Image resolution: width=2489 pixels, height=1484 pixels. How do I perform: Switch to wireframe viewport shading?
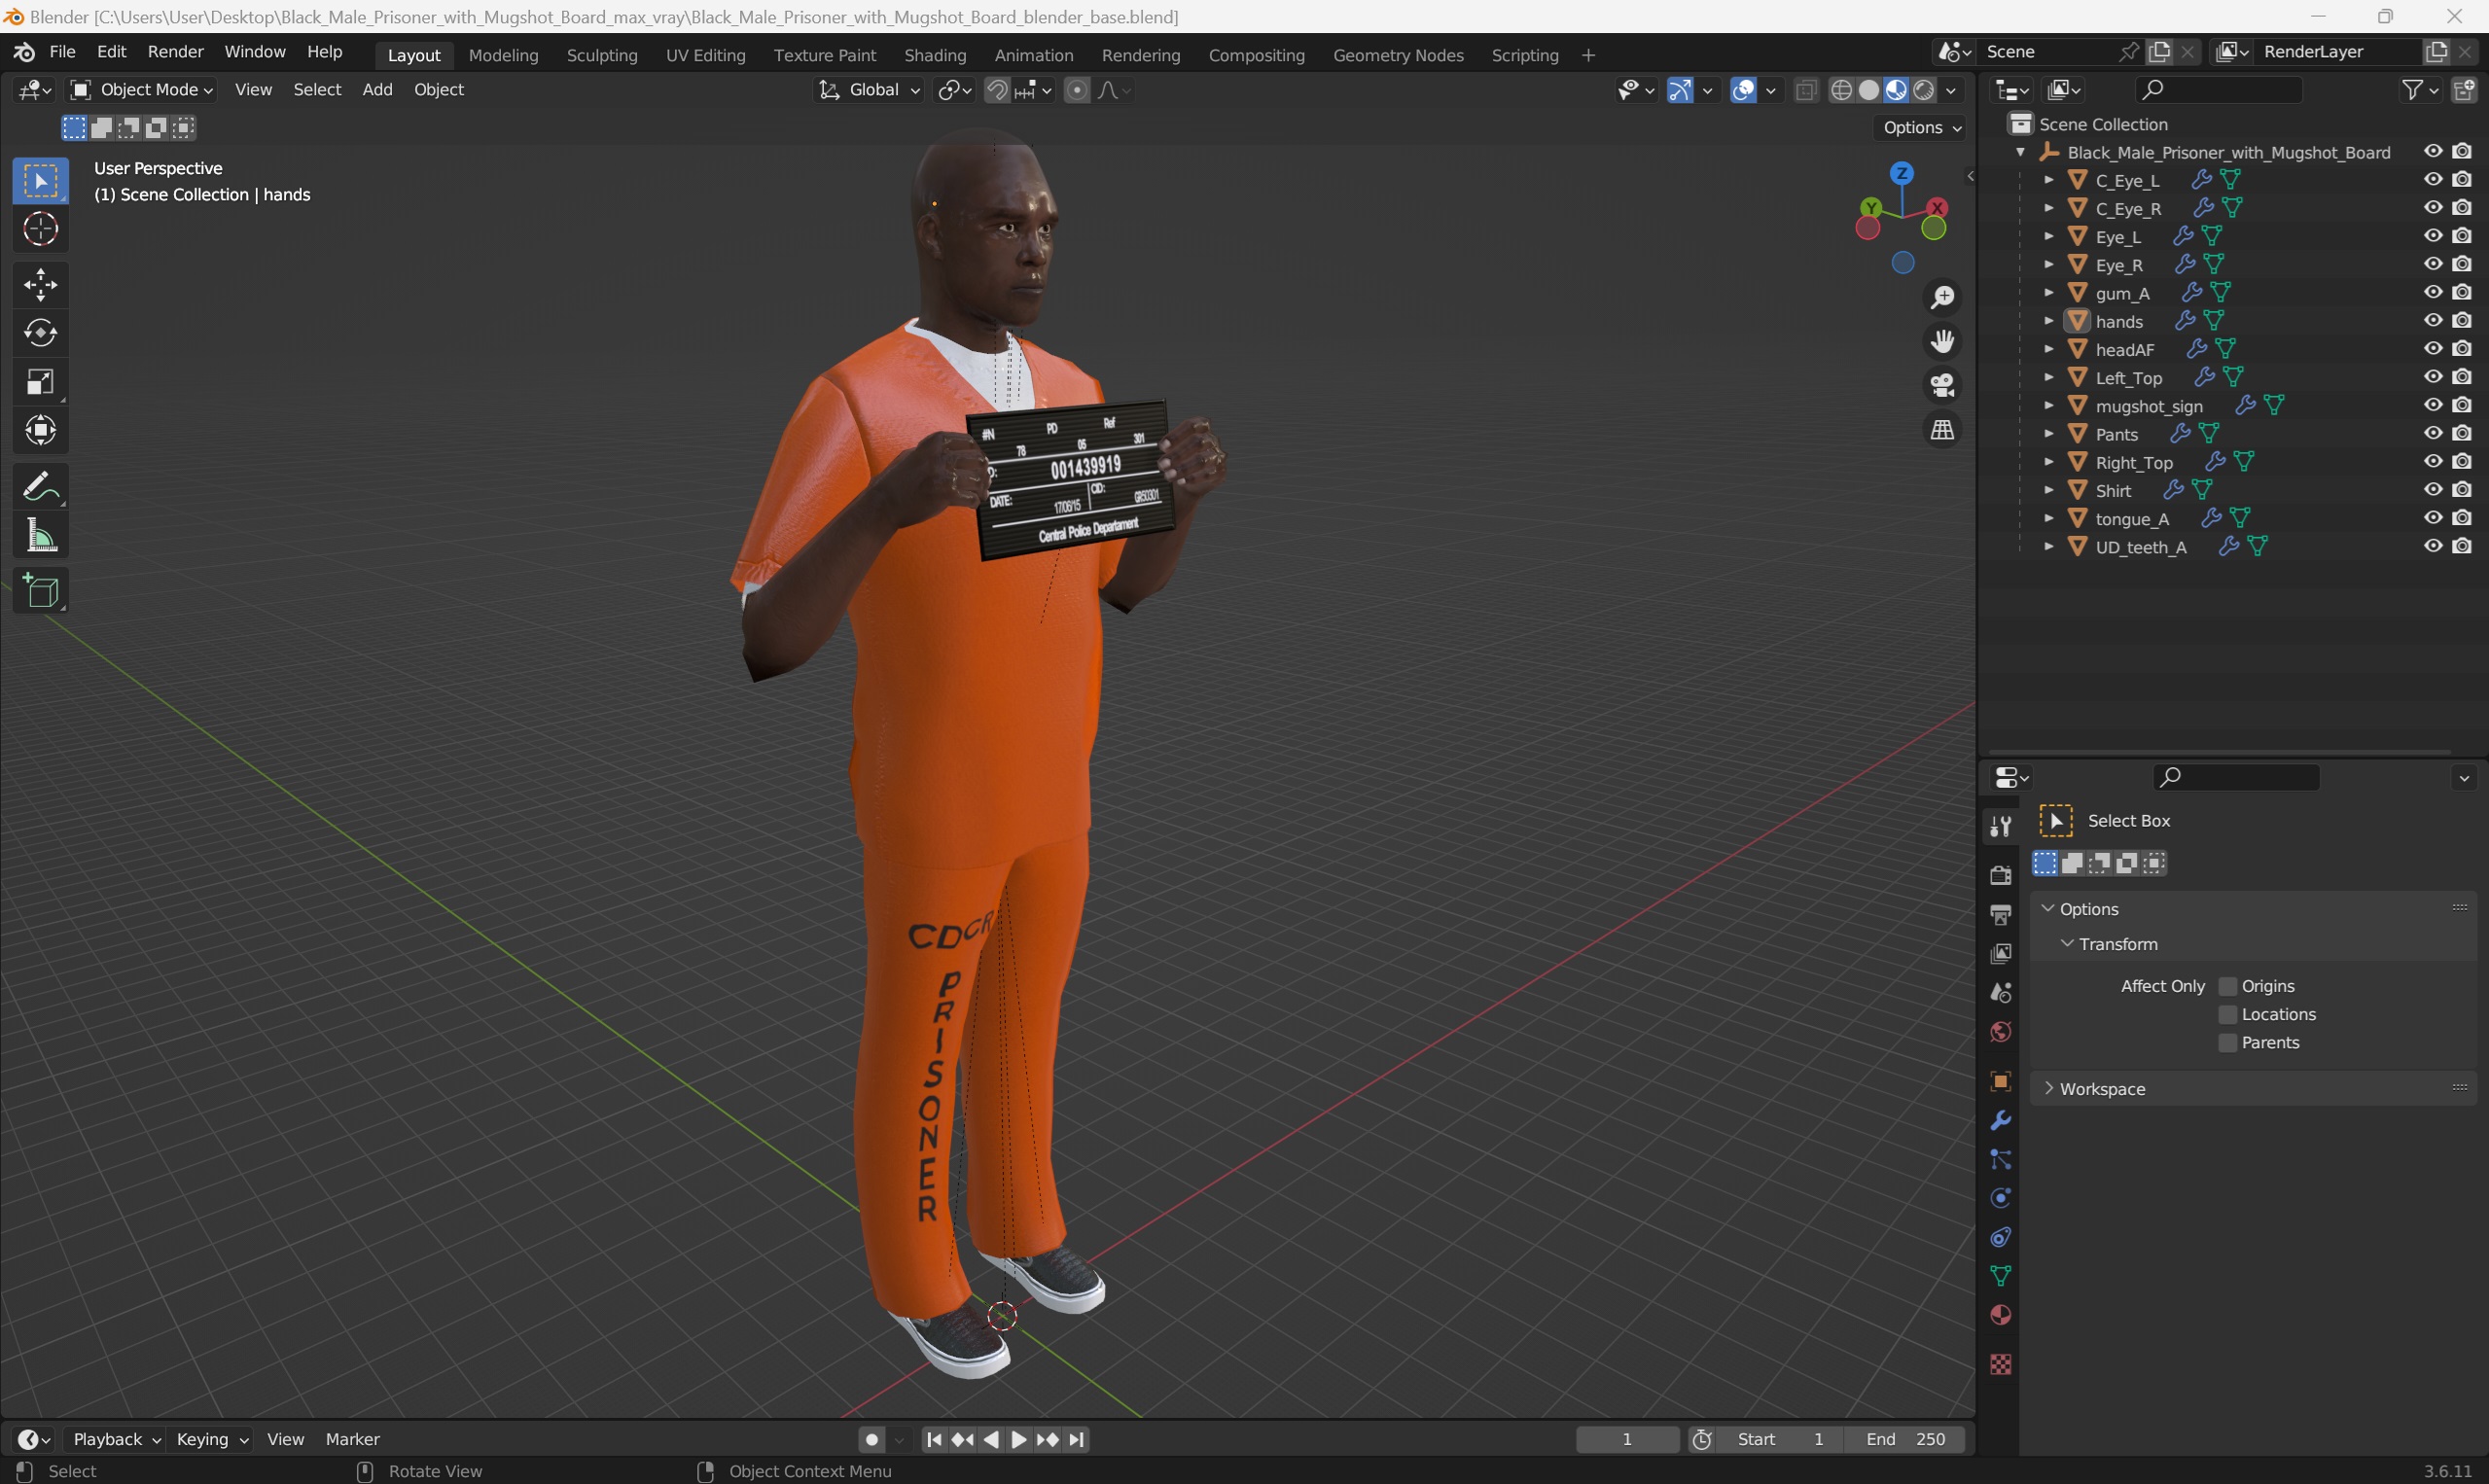coord(1841,90)
